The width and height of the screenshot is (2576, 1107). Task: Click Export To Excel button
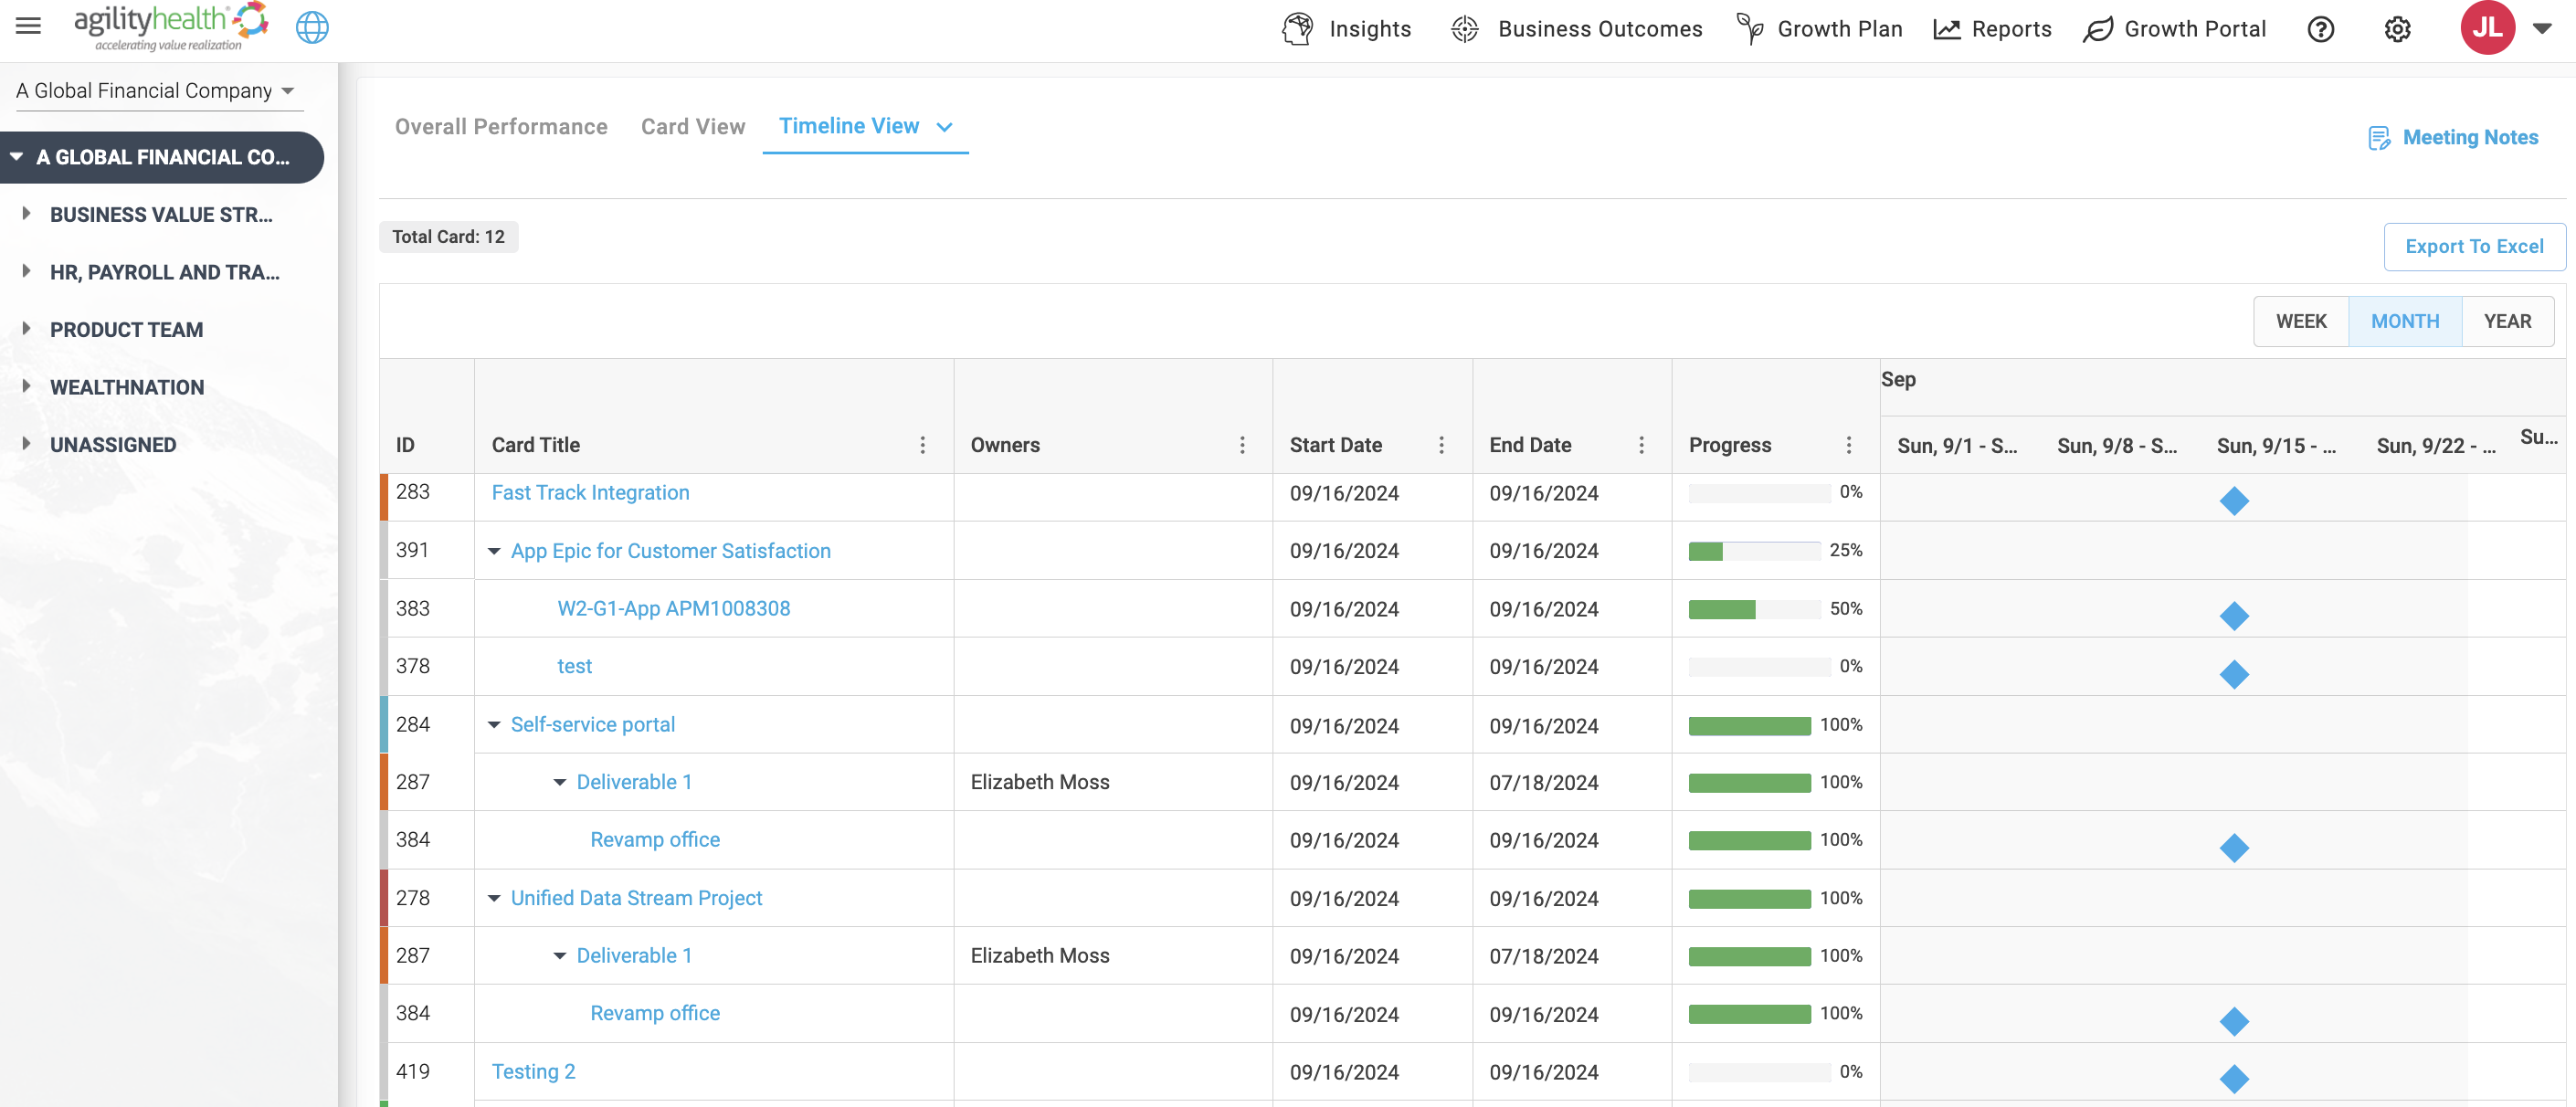click(2474, 246)
